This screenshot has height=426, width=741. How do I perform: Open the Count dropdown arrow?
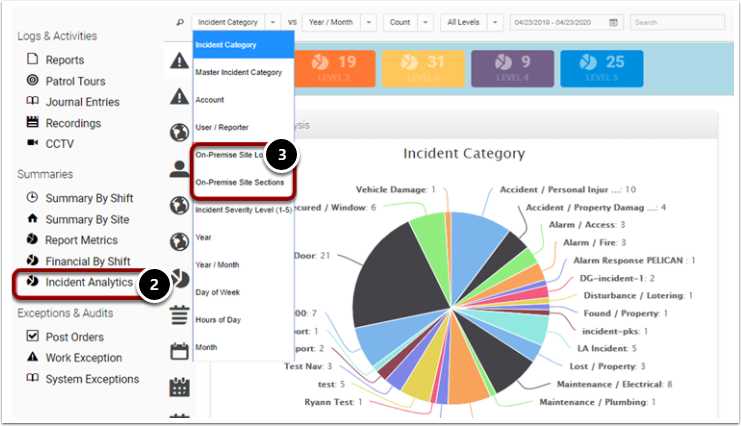coord(425,22)
